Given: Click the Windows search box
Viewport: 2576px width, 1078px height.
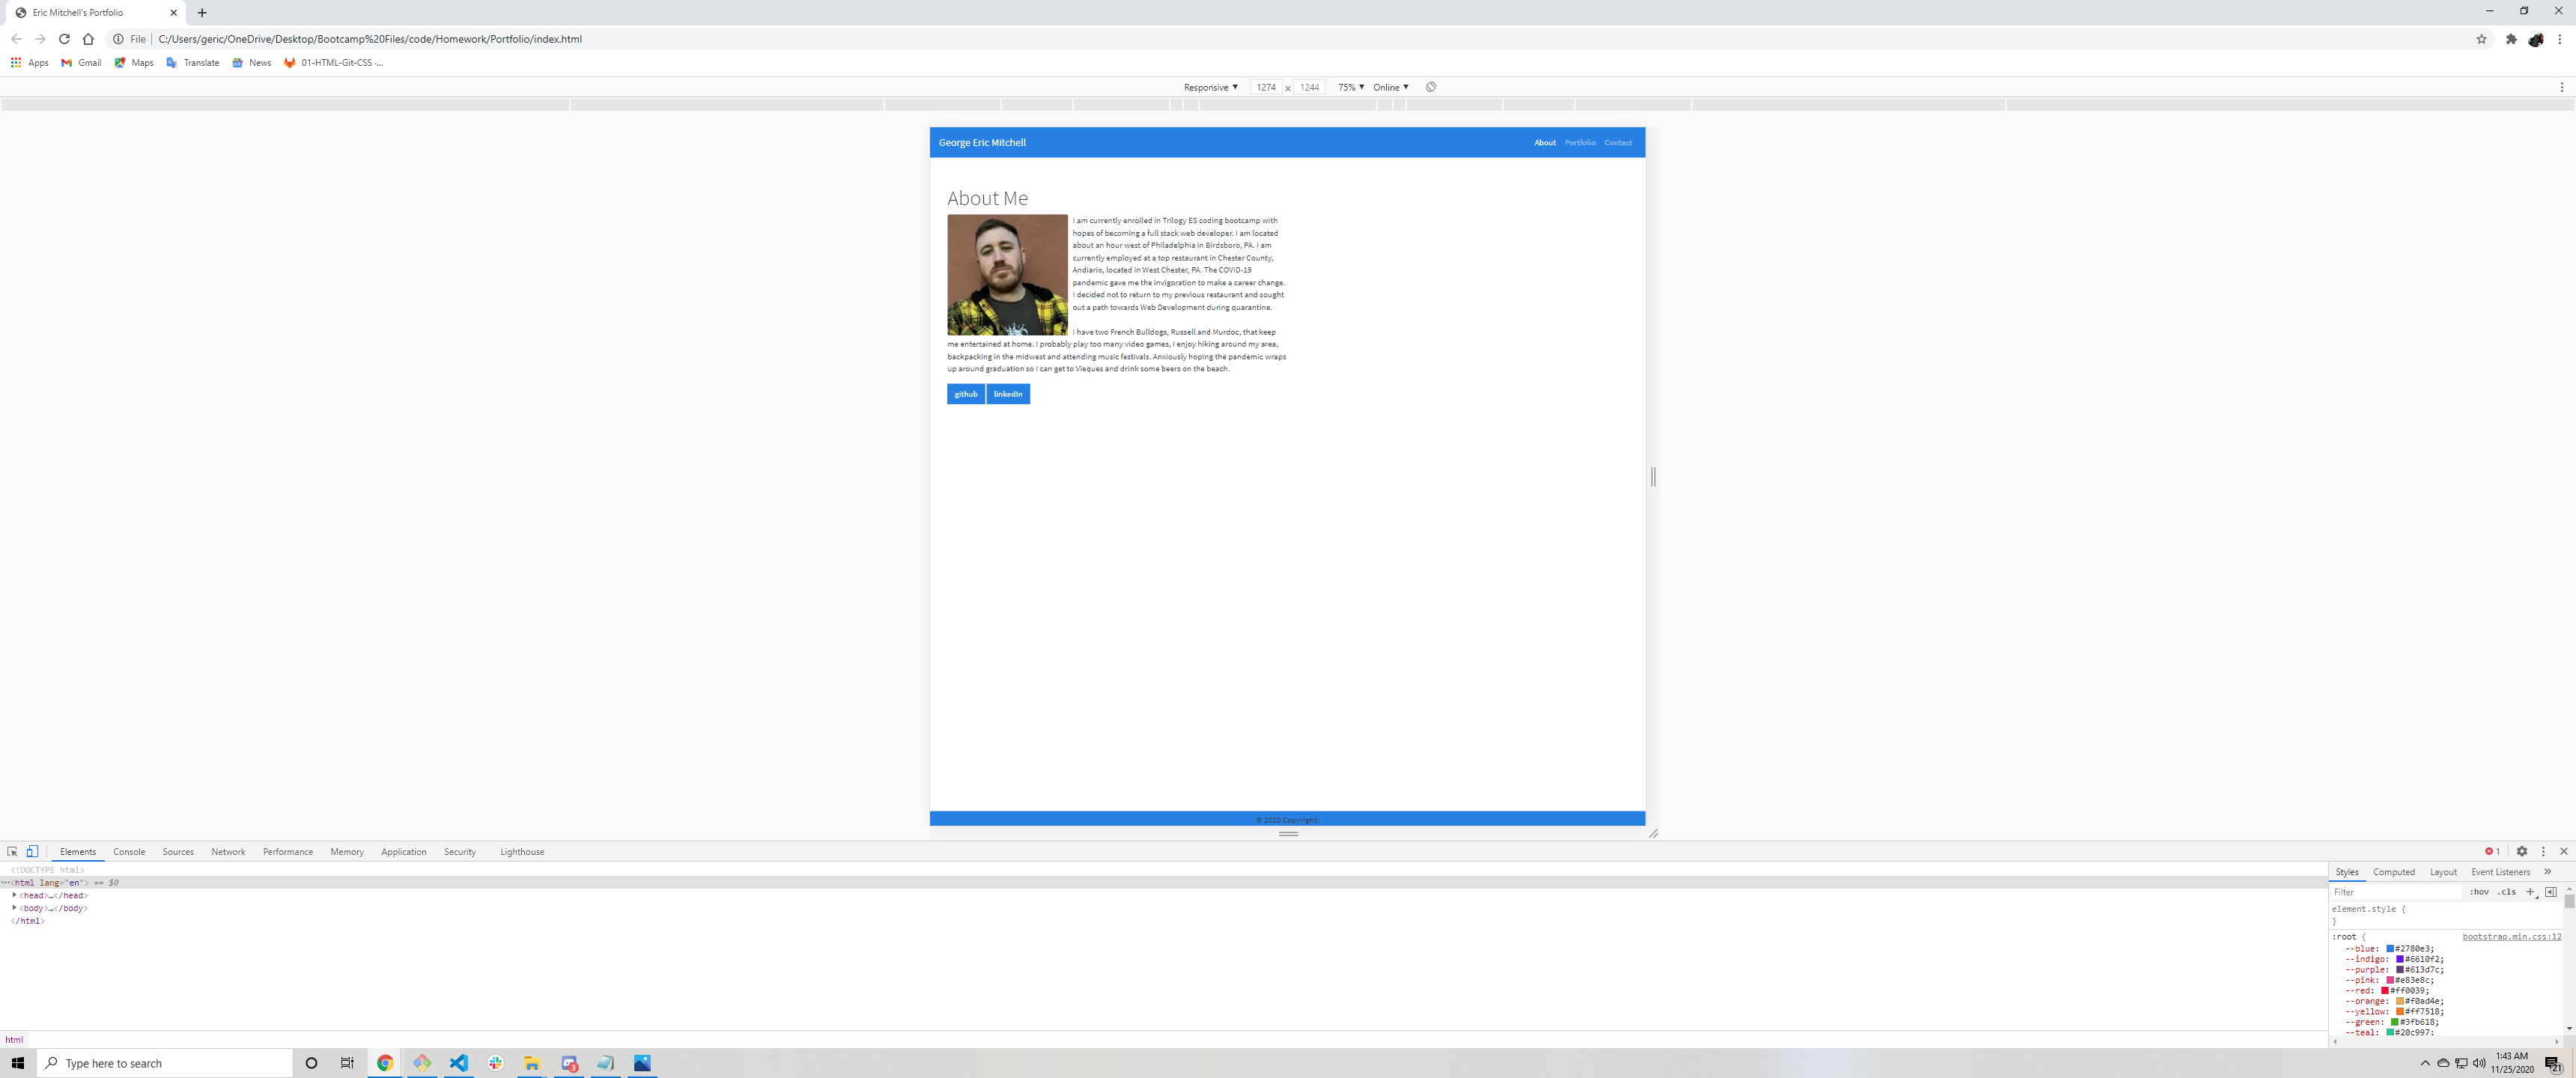Looking at the screenshot, I should [x=165, y=1063].
